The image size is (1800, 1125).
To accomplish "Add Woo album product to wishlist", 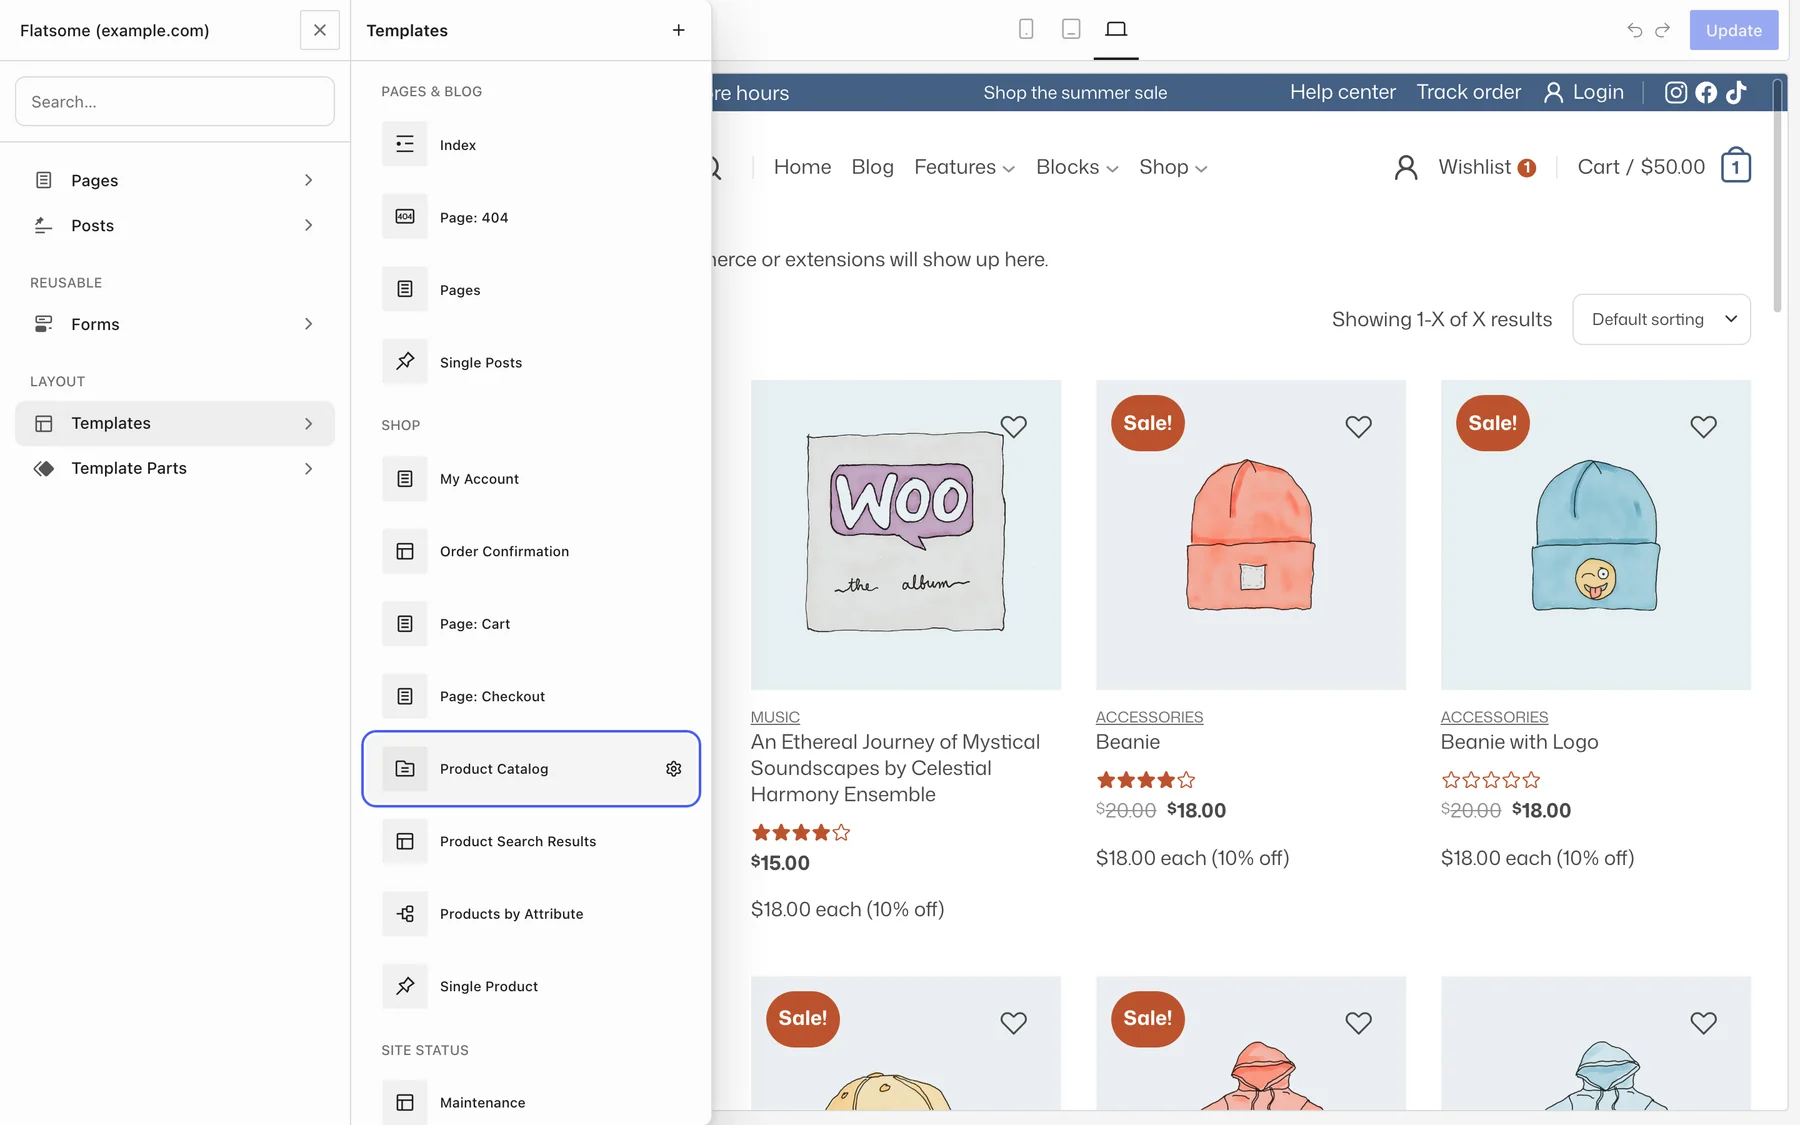I will coord(1013,427).
